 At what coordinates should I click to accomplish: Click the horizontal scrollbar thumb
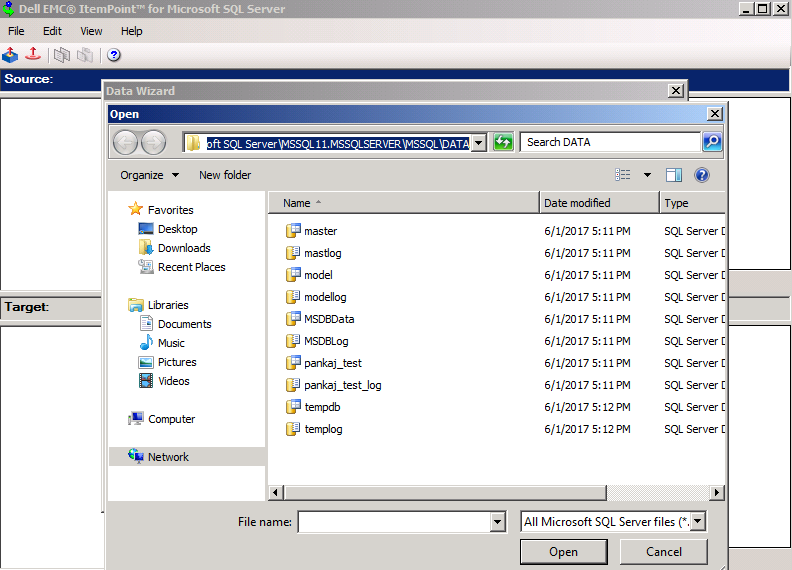point(446,492)
